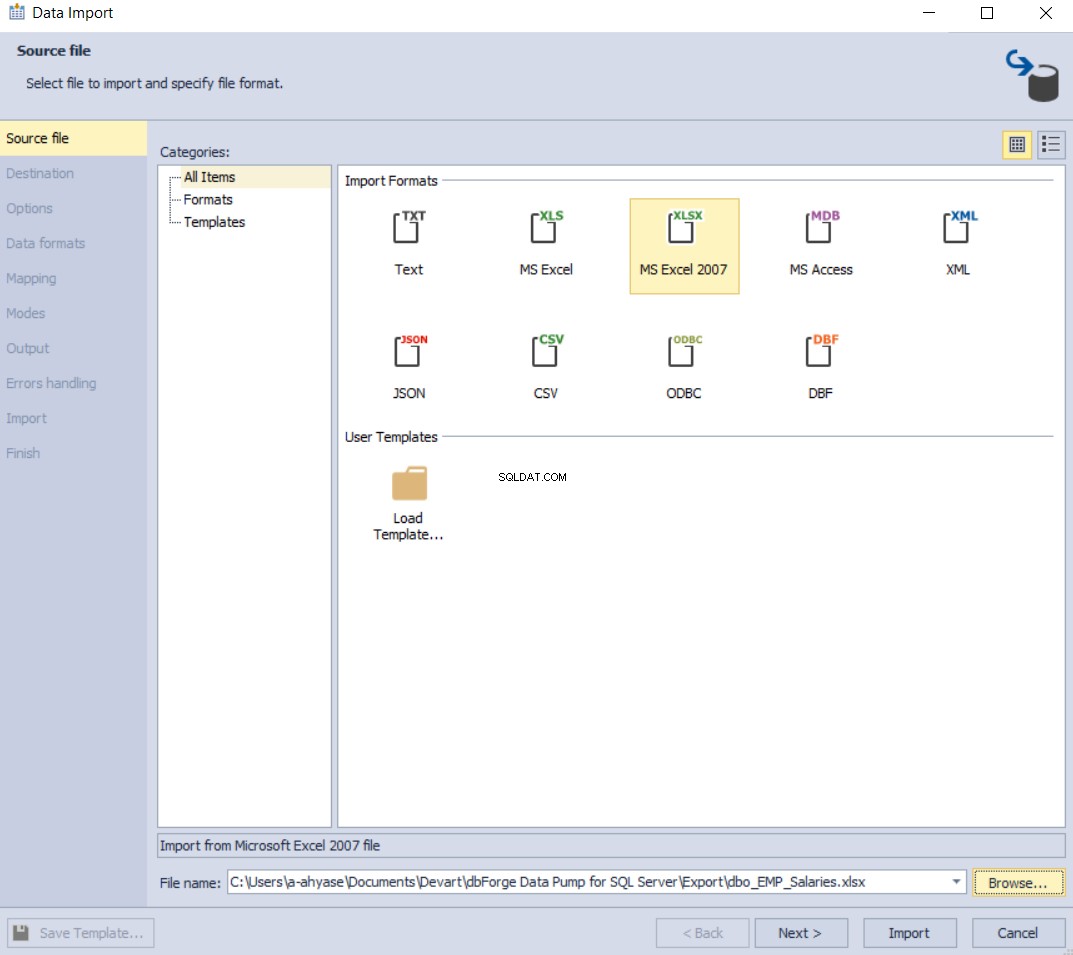This screenshot has height=955, width=1073.
Task: Maximize the Data Import window
Action: [x=987, y=13]
